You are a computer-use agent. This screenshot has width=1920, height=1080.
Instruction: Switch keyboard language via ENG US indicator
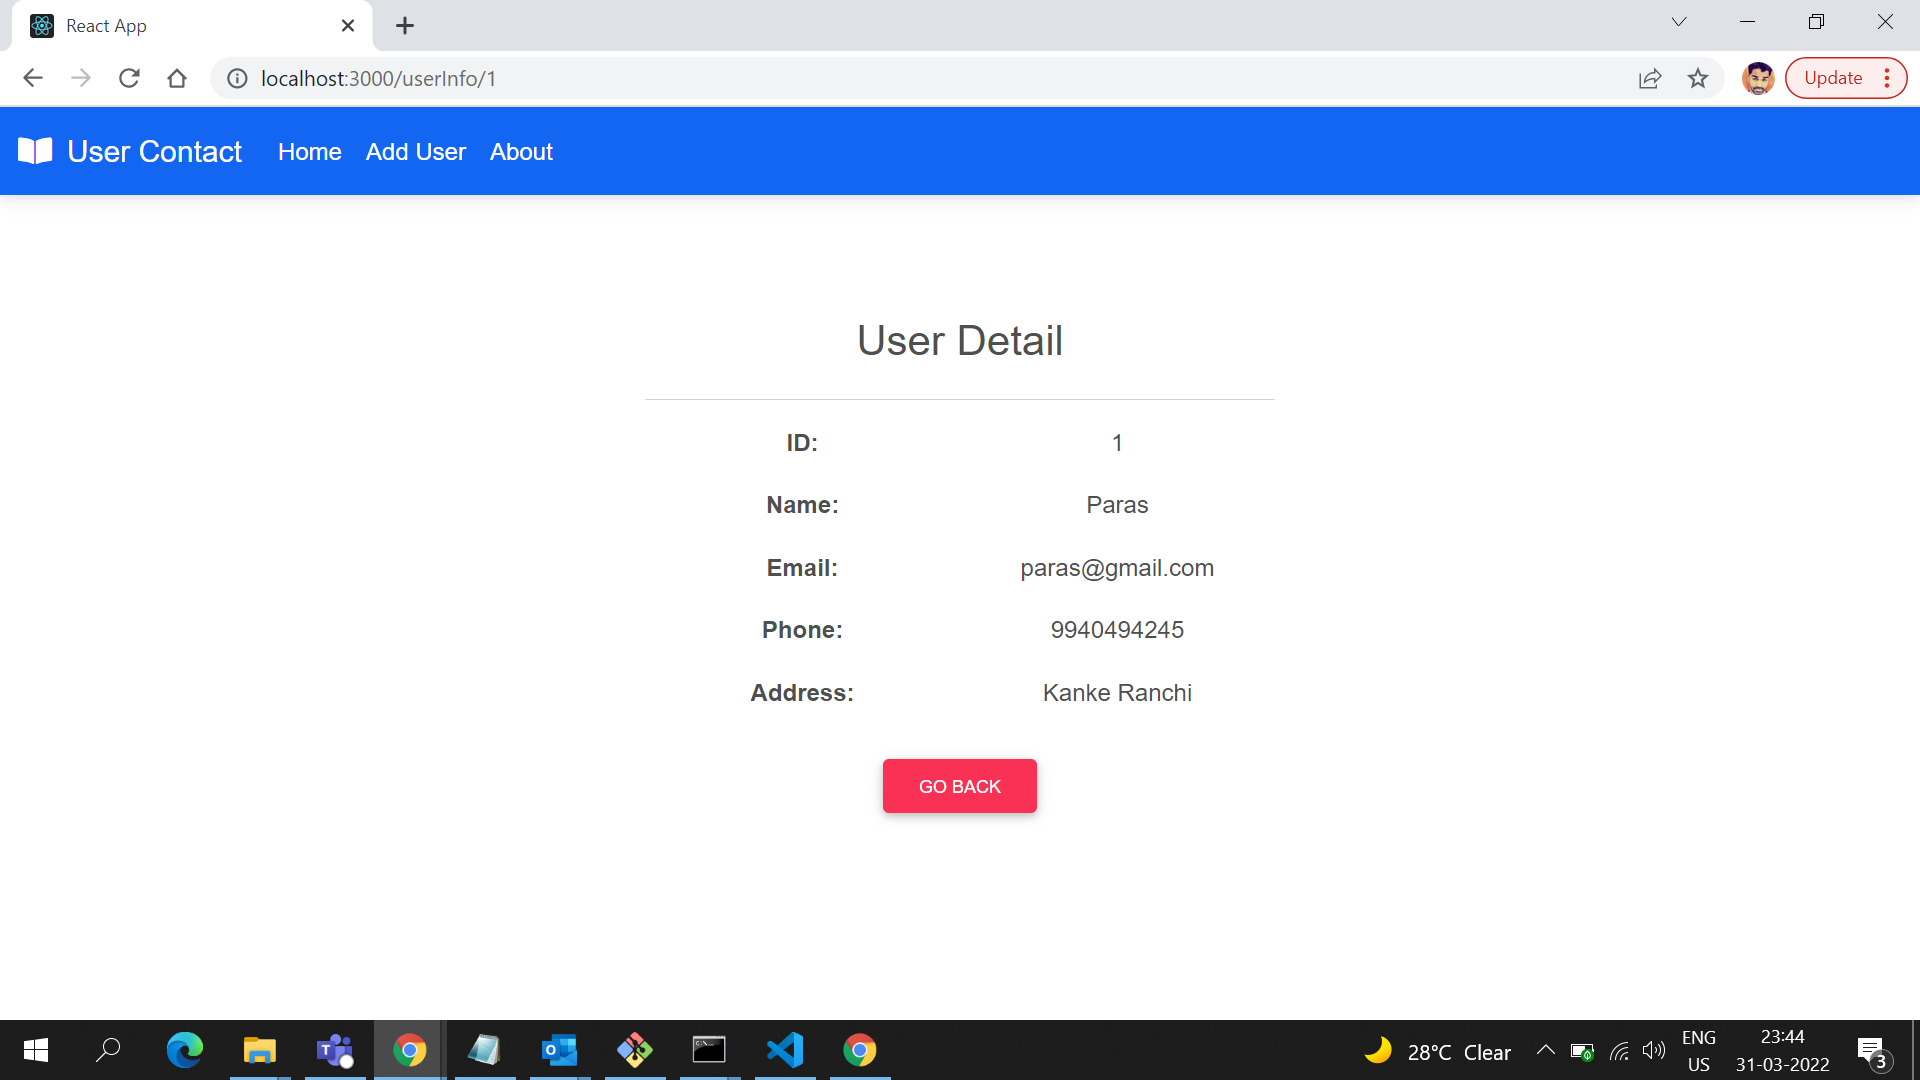1699,1049
